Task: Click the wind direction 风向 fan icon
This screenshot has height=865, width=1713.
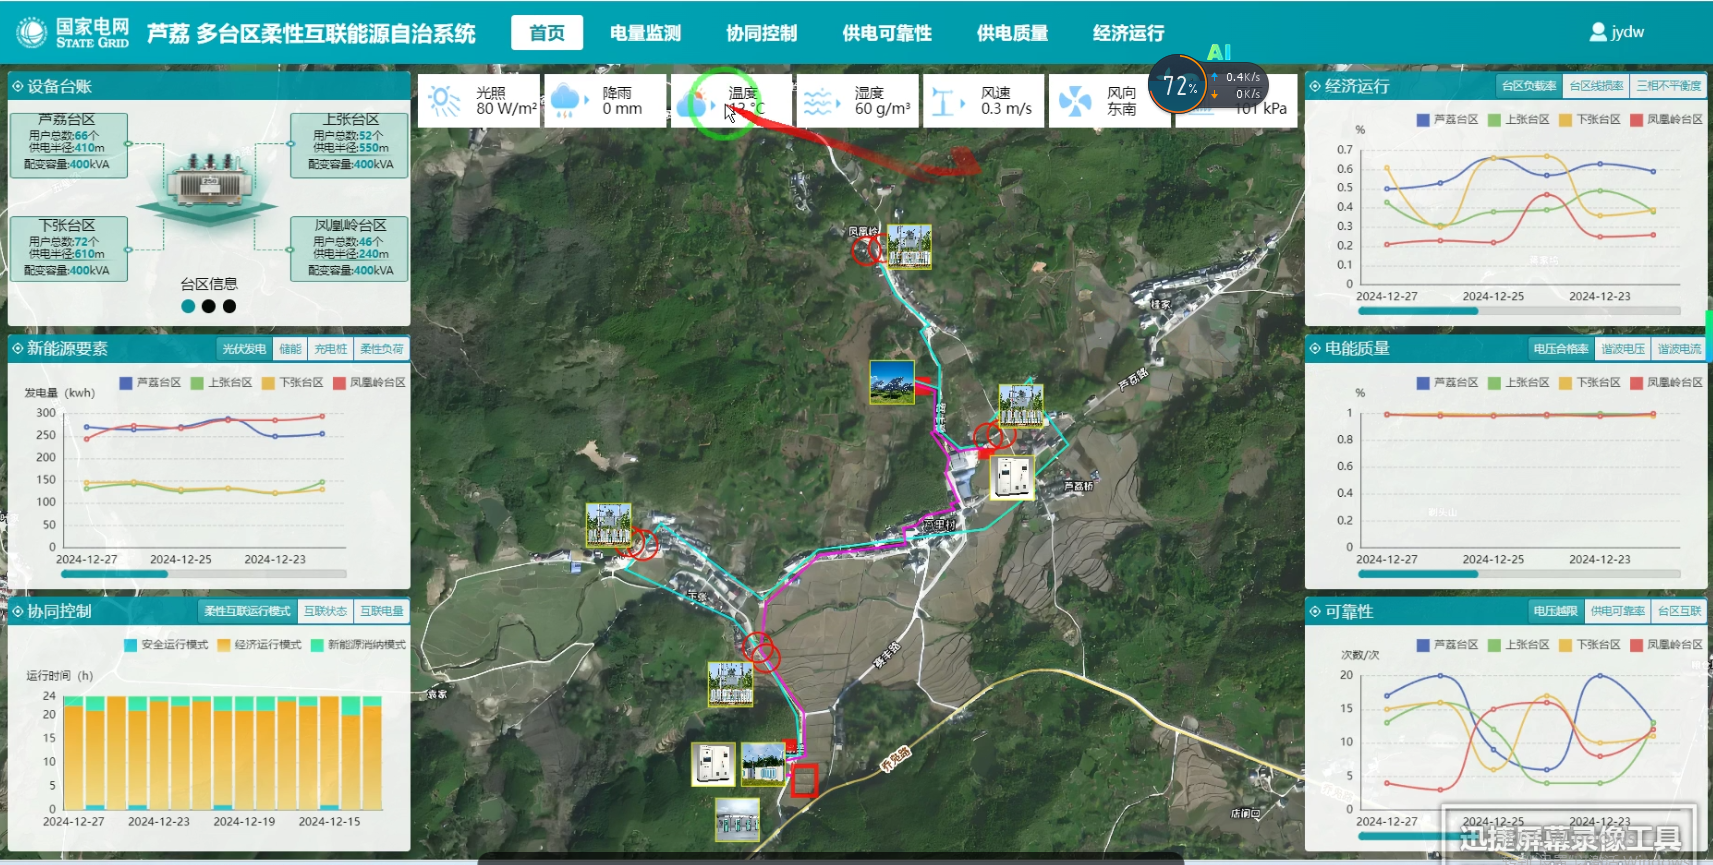Action: pyautogui.click(x=1074, y=101)
